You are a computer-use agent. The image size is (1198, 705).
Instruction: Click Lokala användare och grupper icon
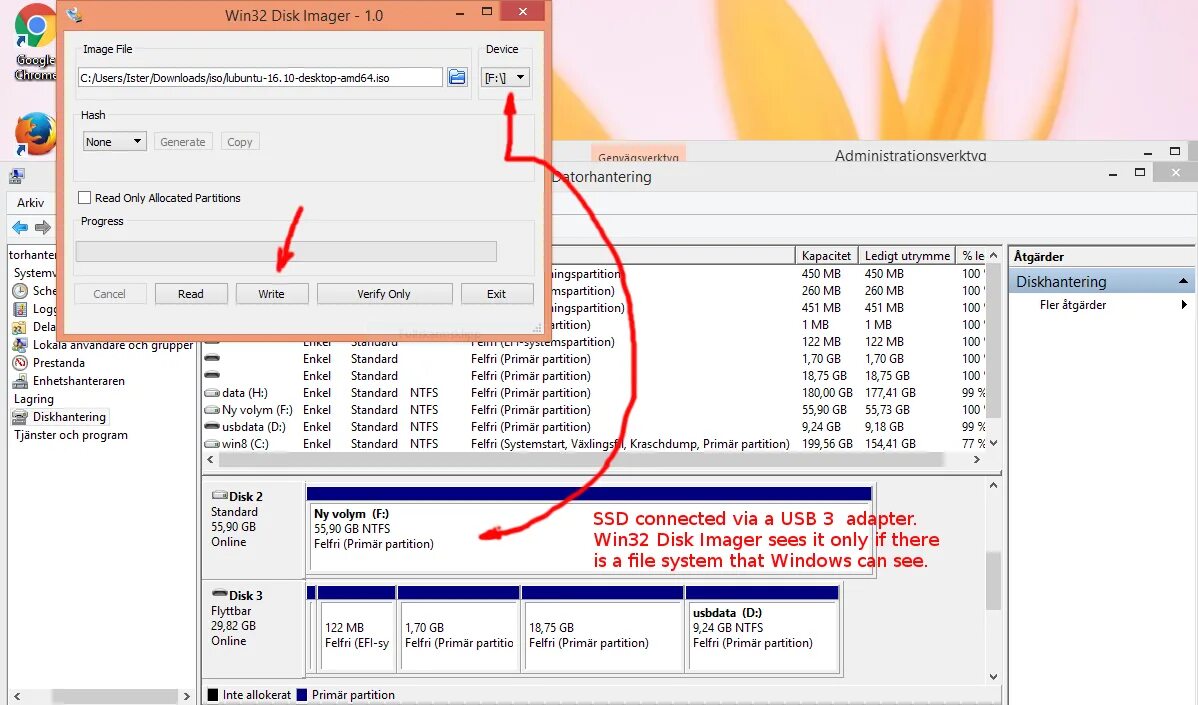[x=20, y=344]
